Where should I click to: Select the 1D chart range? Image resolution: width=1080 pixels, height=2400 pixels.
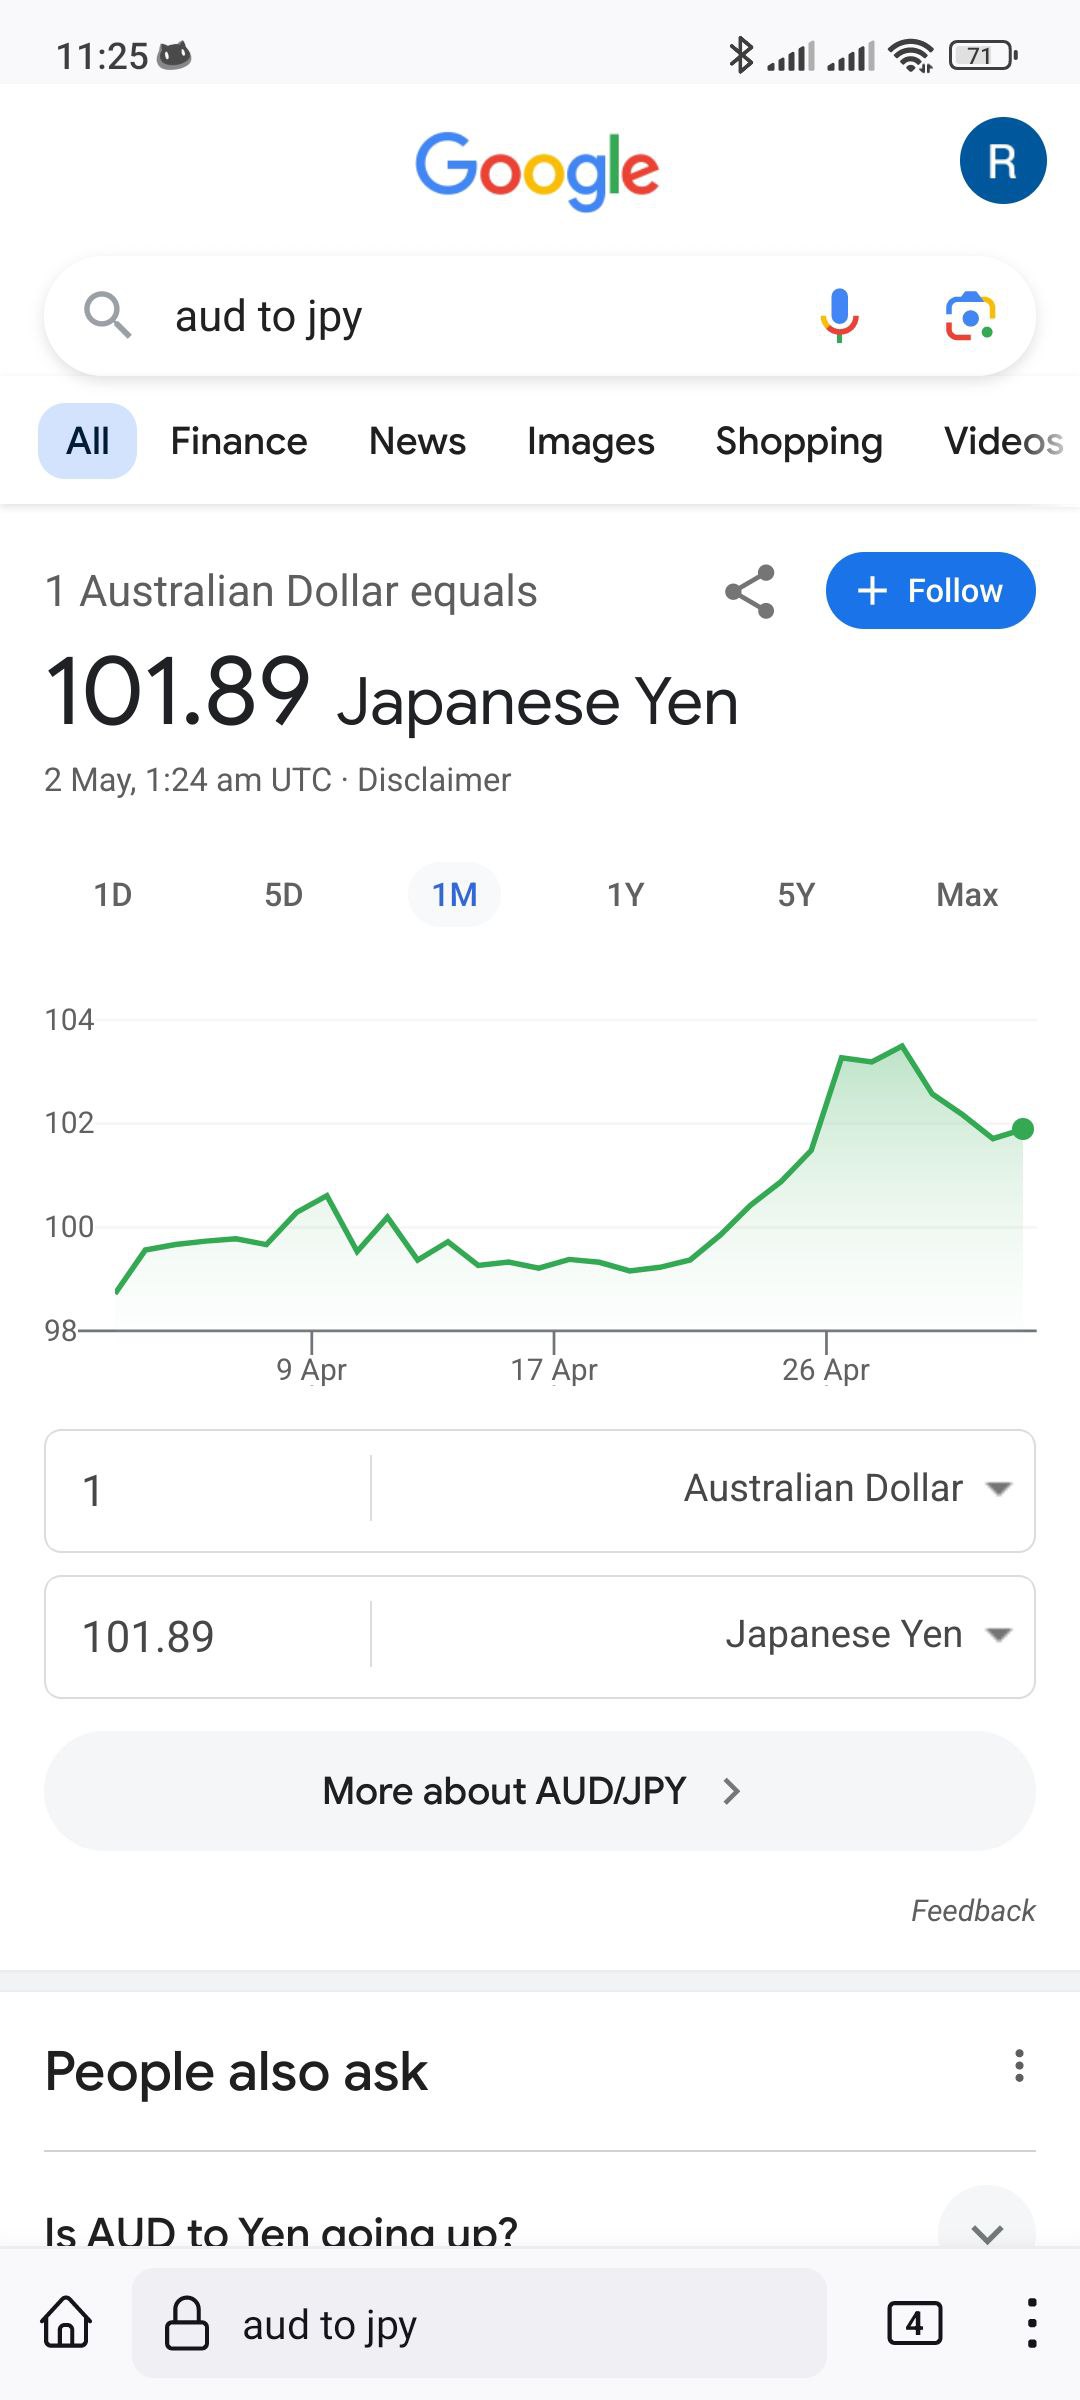tap(113, 894)
